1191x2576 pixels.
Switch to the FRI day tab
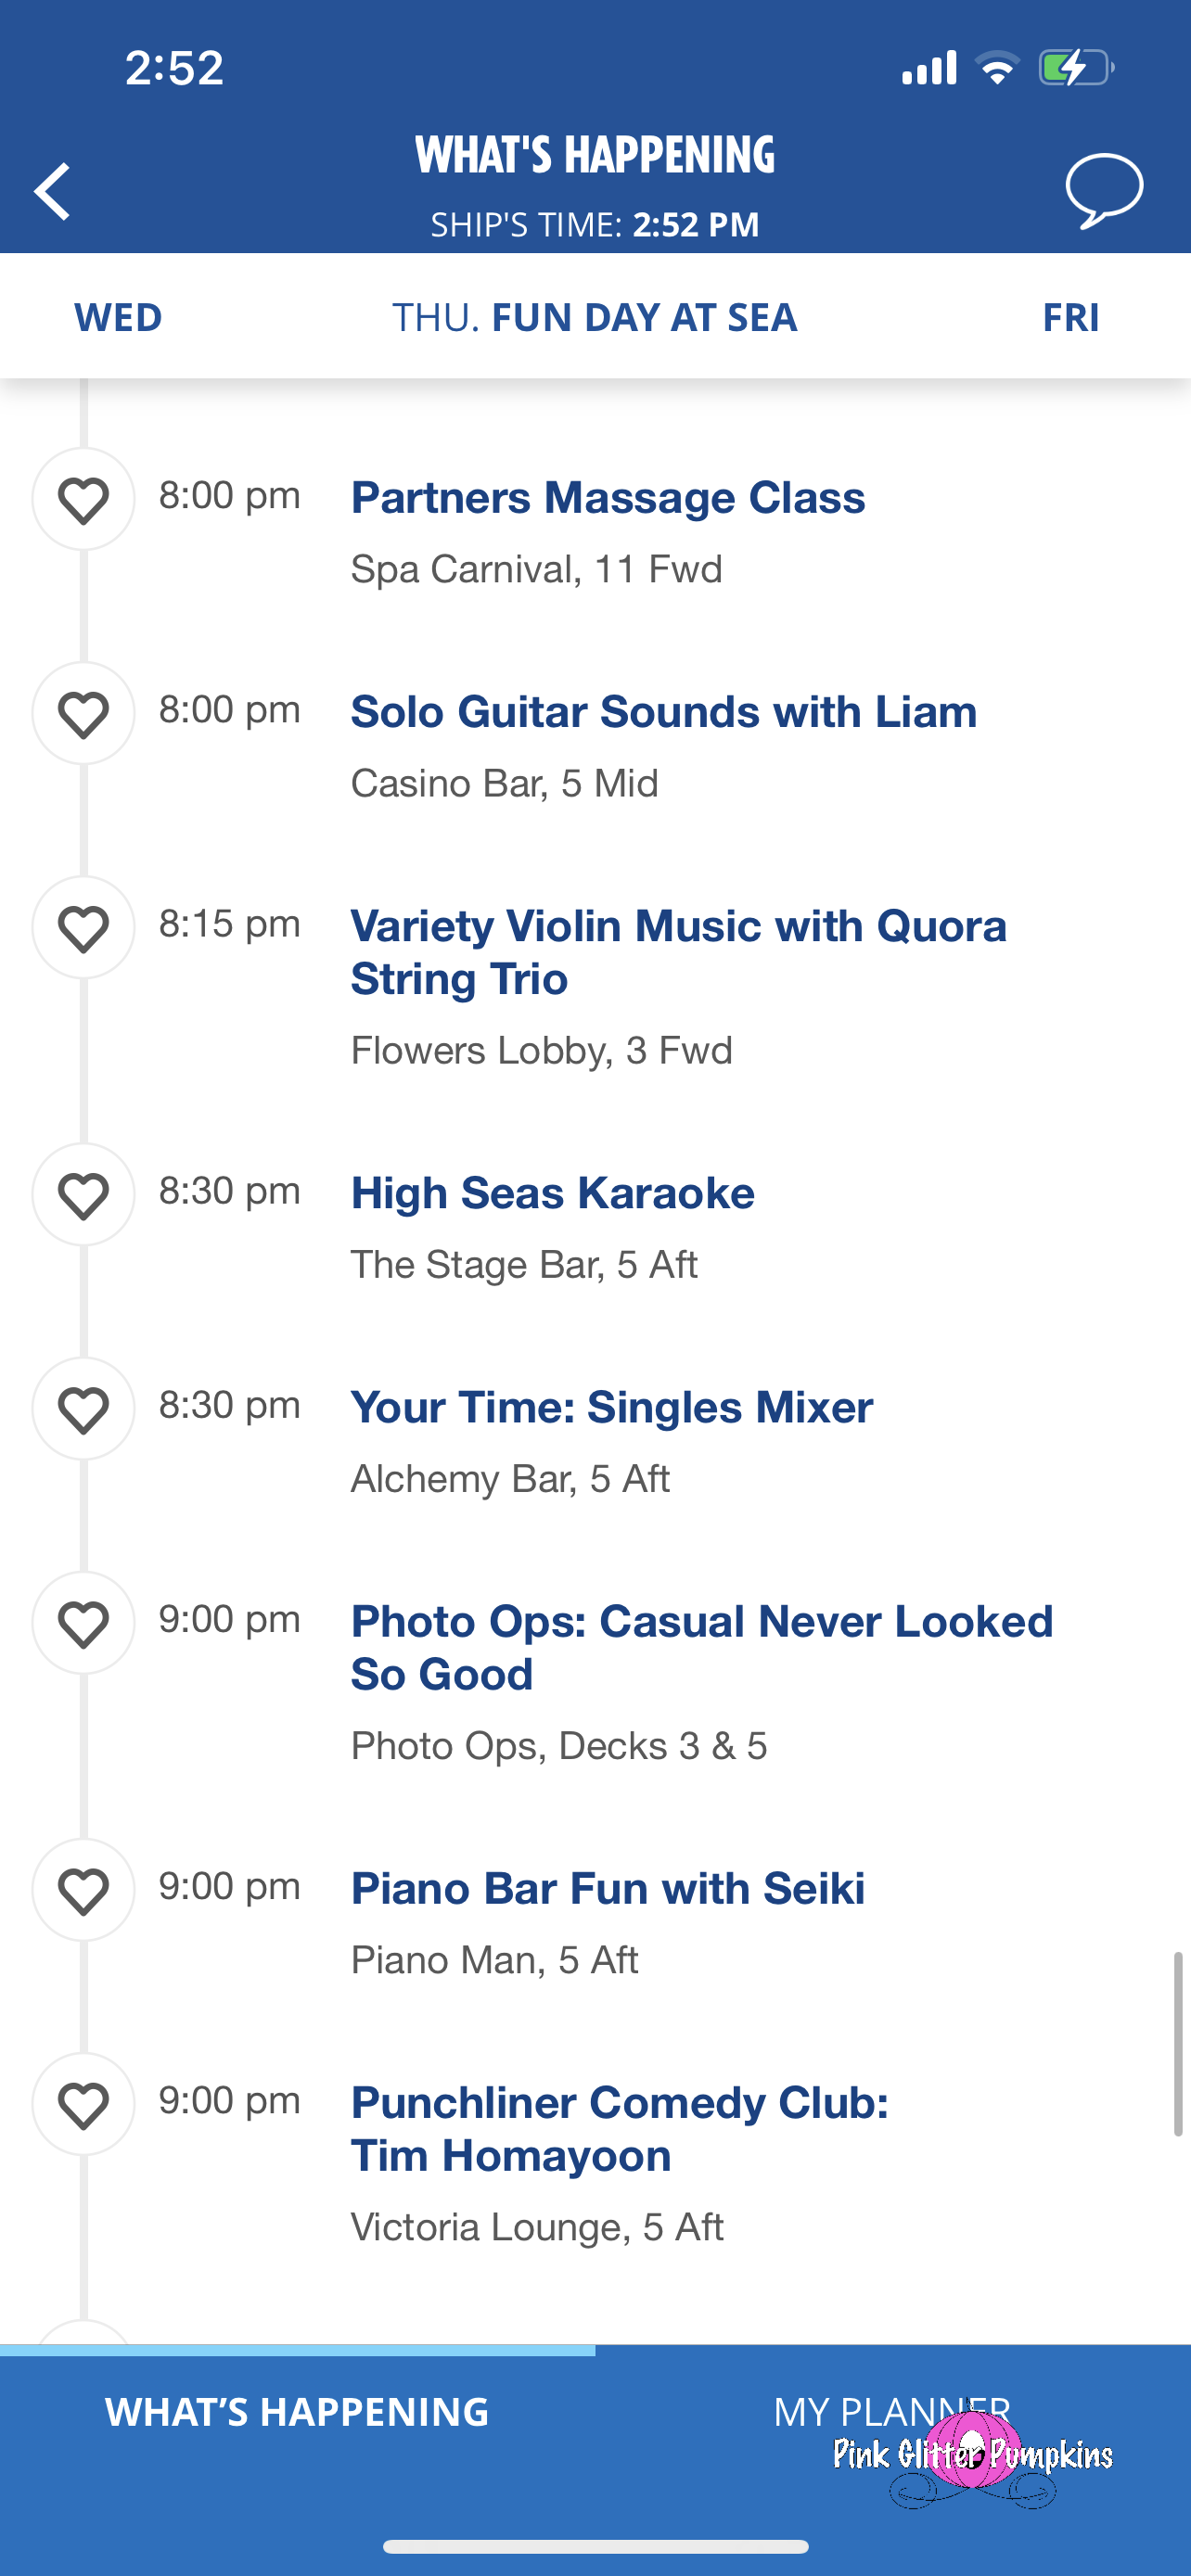coord(1070,317)
